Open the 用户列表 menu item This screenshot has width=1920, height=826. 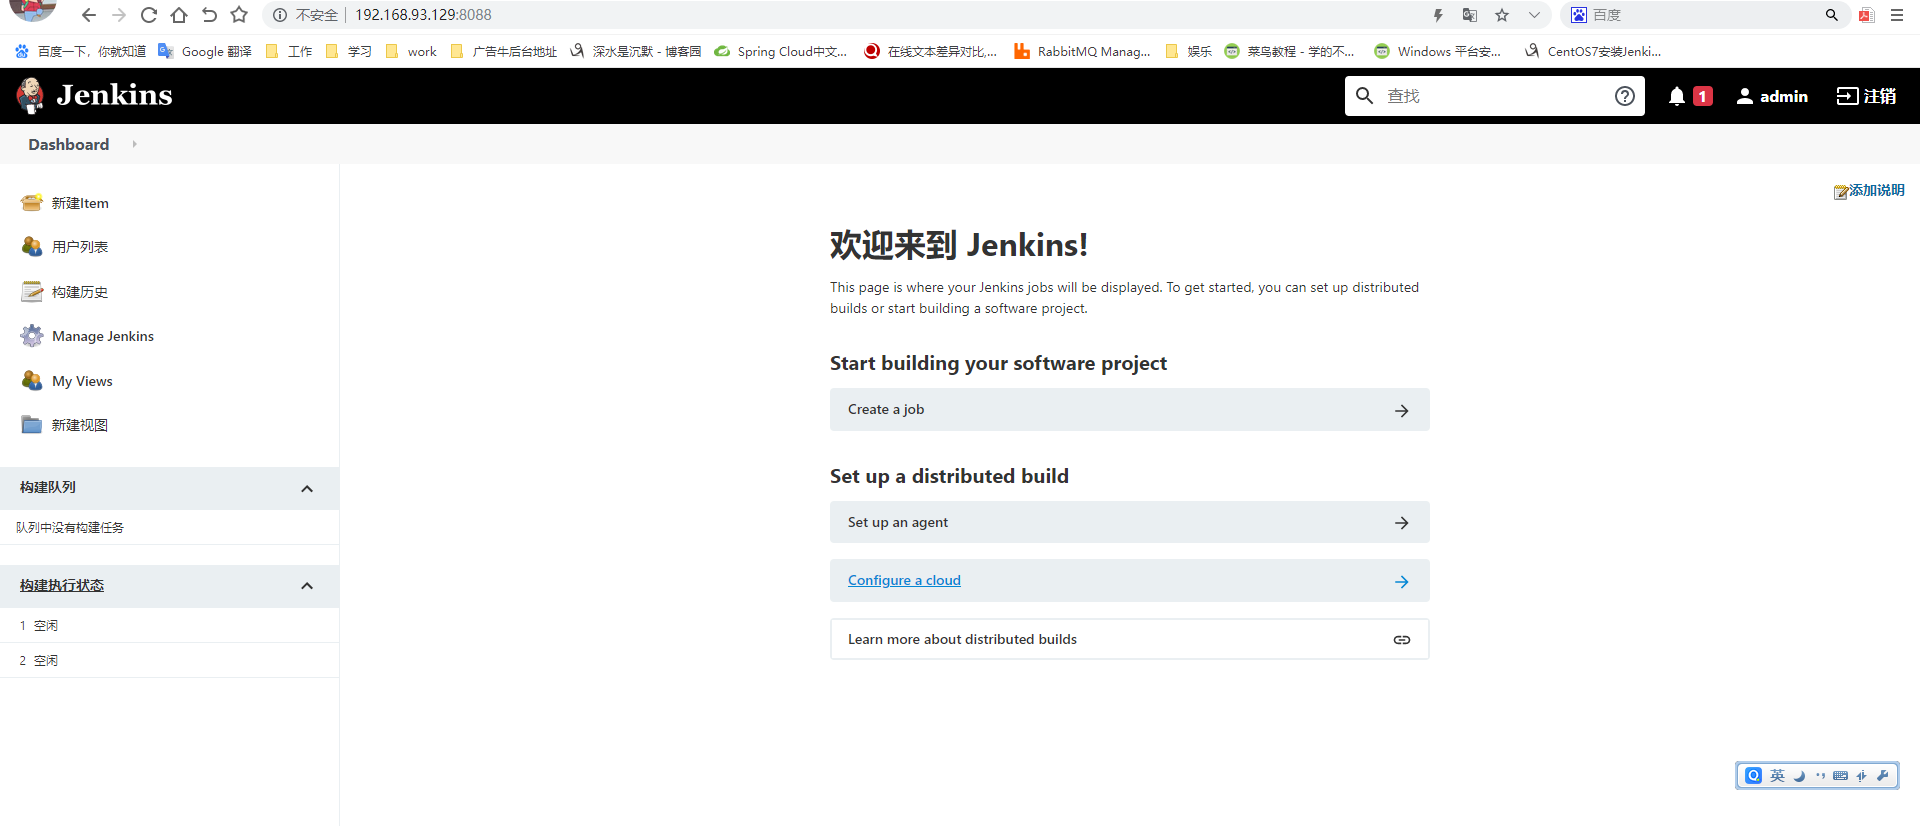(80, 247)
